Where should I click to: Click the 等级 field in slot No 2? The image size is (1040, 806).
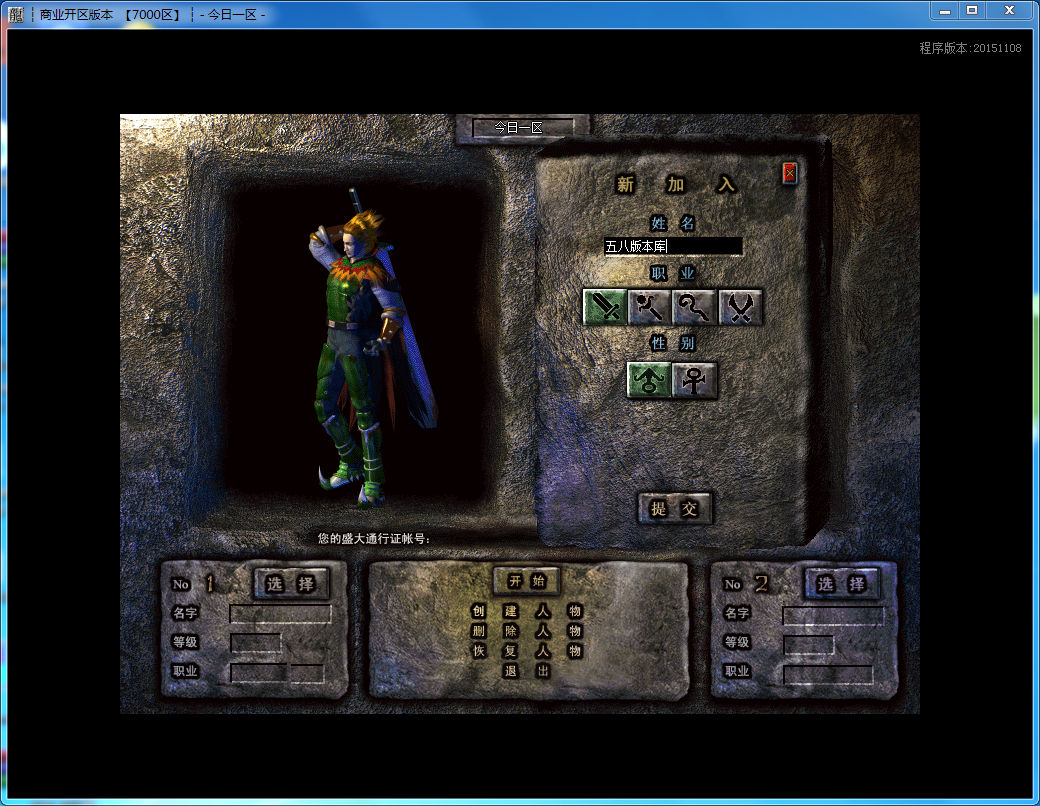click(809, 645)
